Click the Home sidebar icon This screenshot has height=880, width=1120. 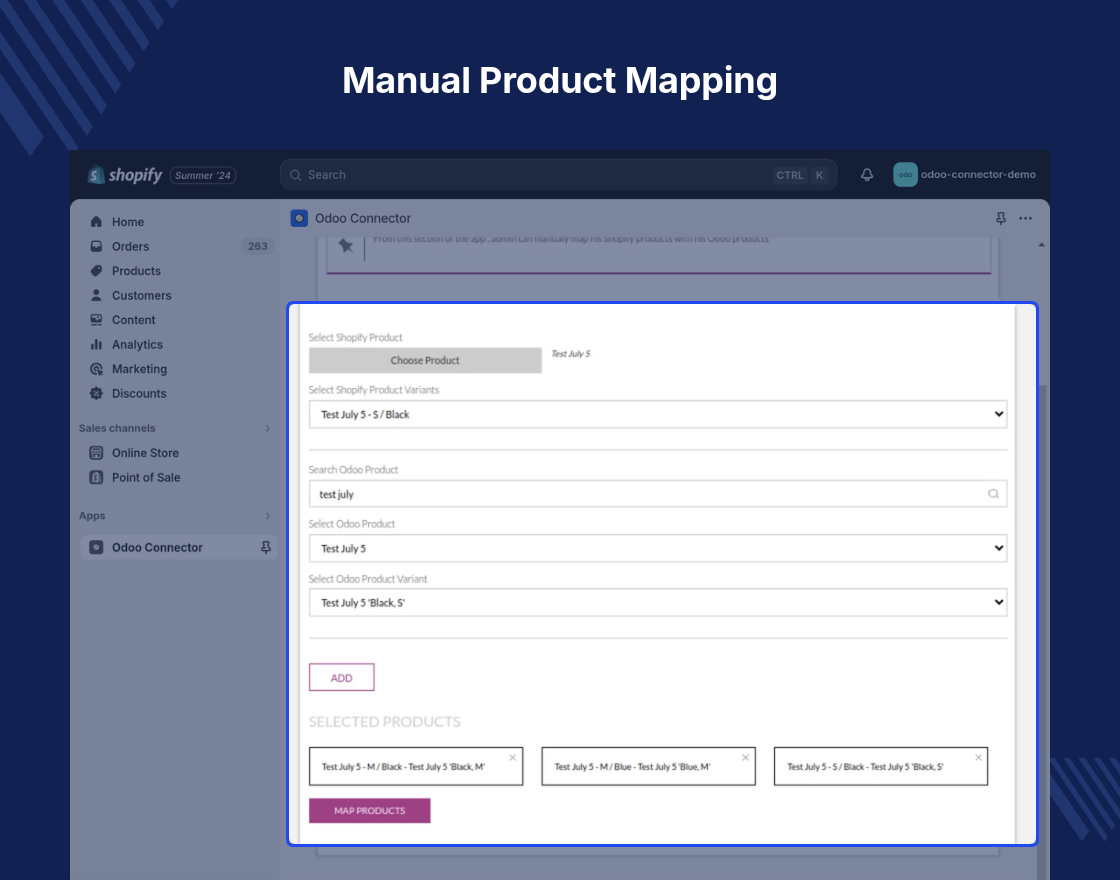(96, 222)
